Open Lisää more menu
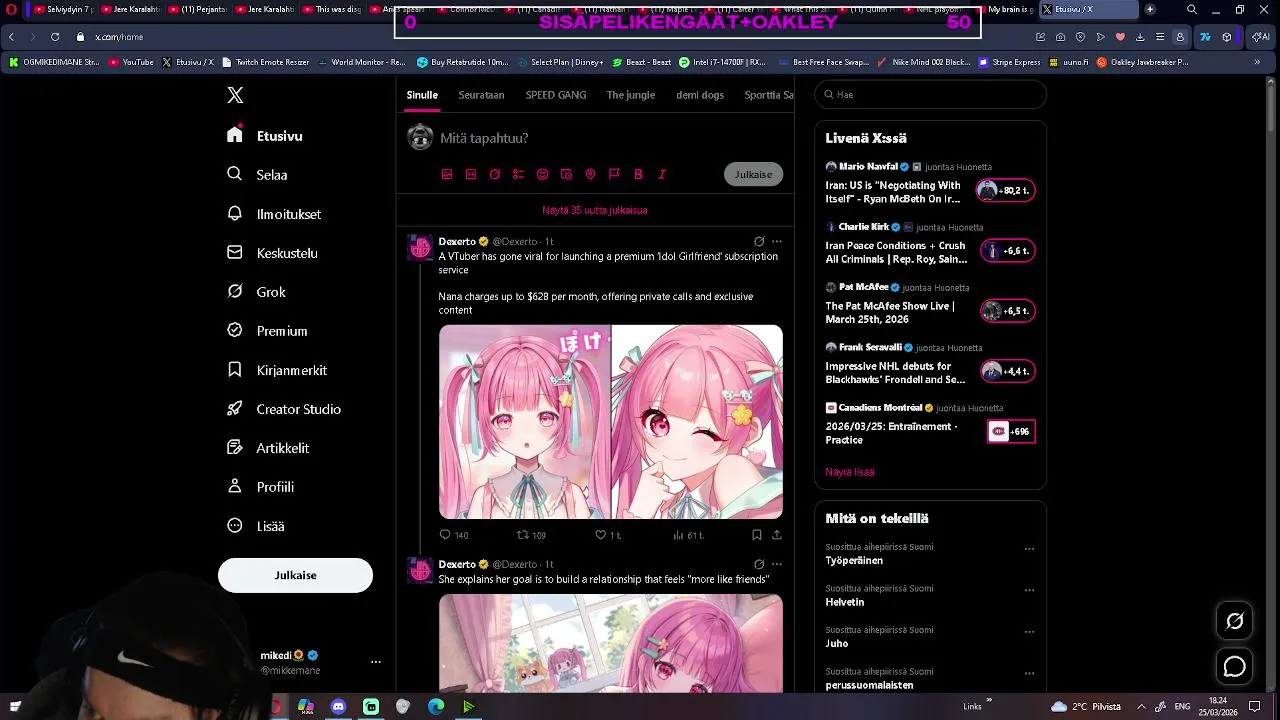This screenshot has width=1280, height=720. click(257, 526)
